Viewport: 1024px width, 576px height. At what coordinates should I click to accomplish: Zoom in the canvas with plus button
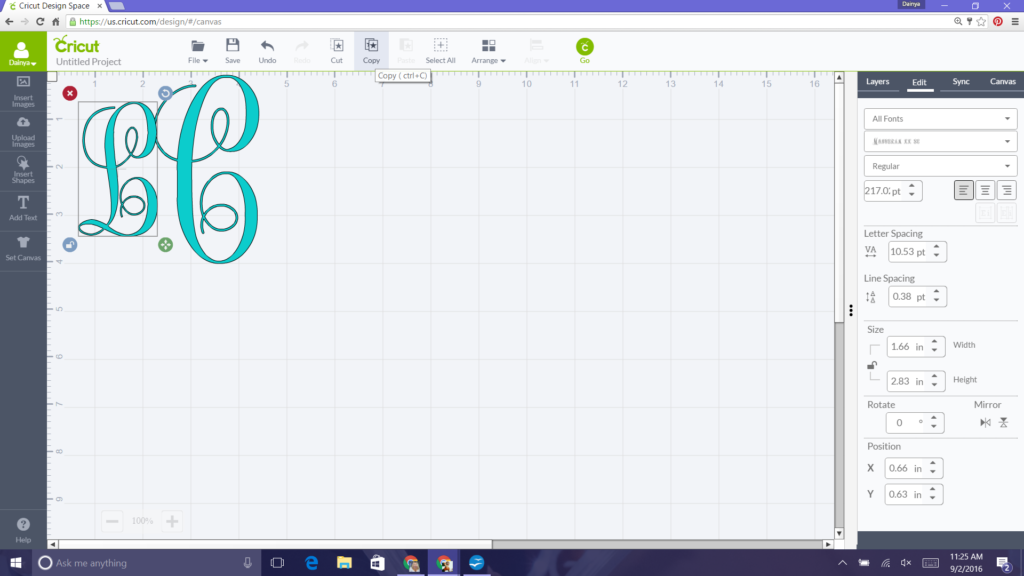[x=172, y=521]
